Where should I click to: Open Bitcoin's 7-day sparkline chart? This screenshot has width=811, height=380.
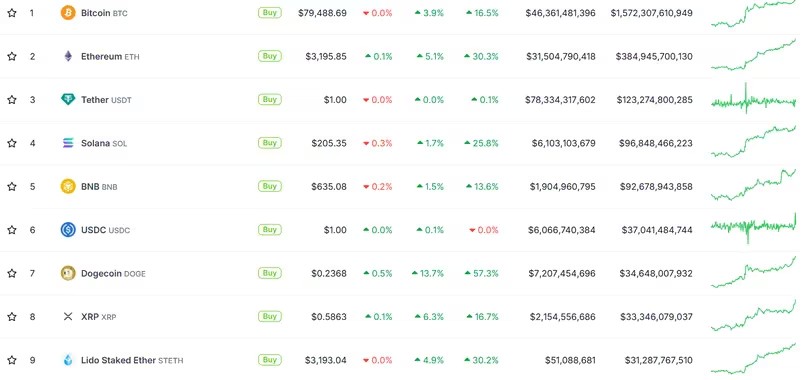753,14
